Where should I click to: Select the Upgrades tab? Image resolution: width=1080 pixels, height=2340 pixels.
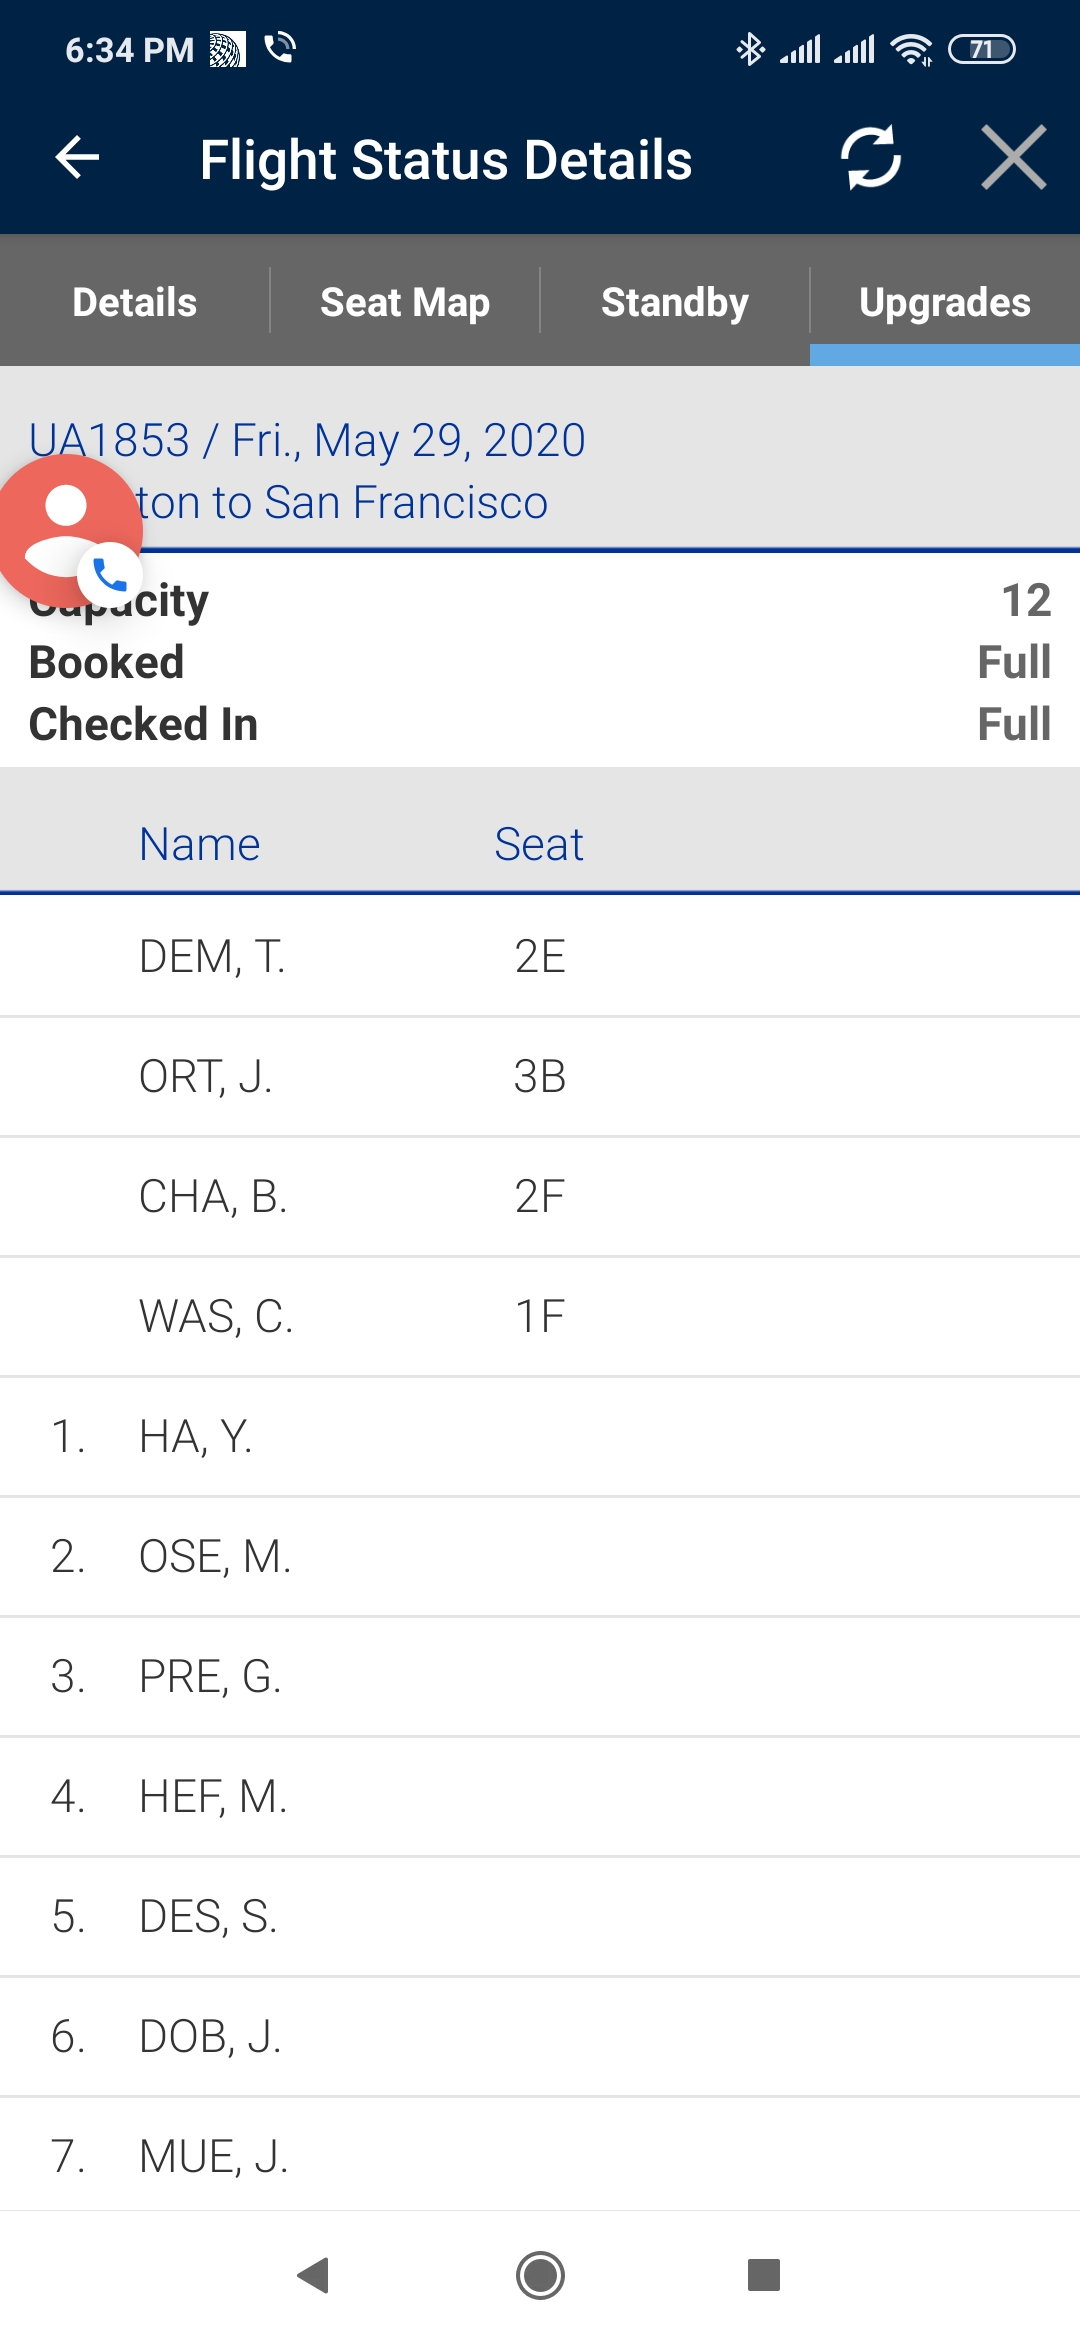[945, 302]
